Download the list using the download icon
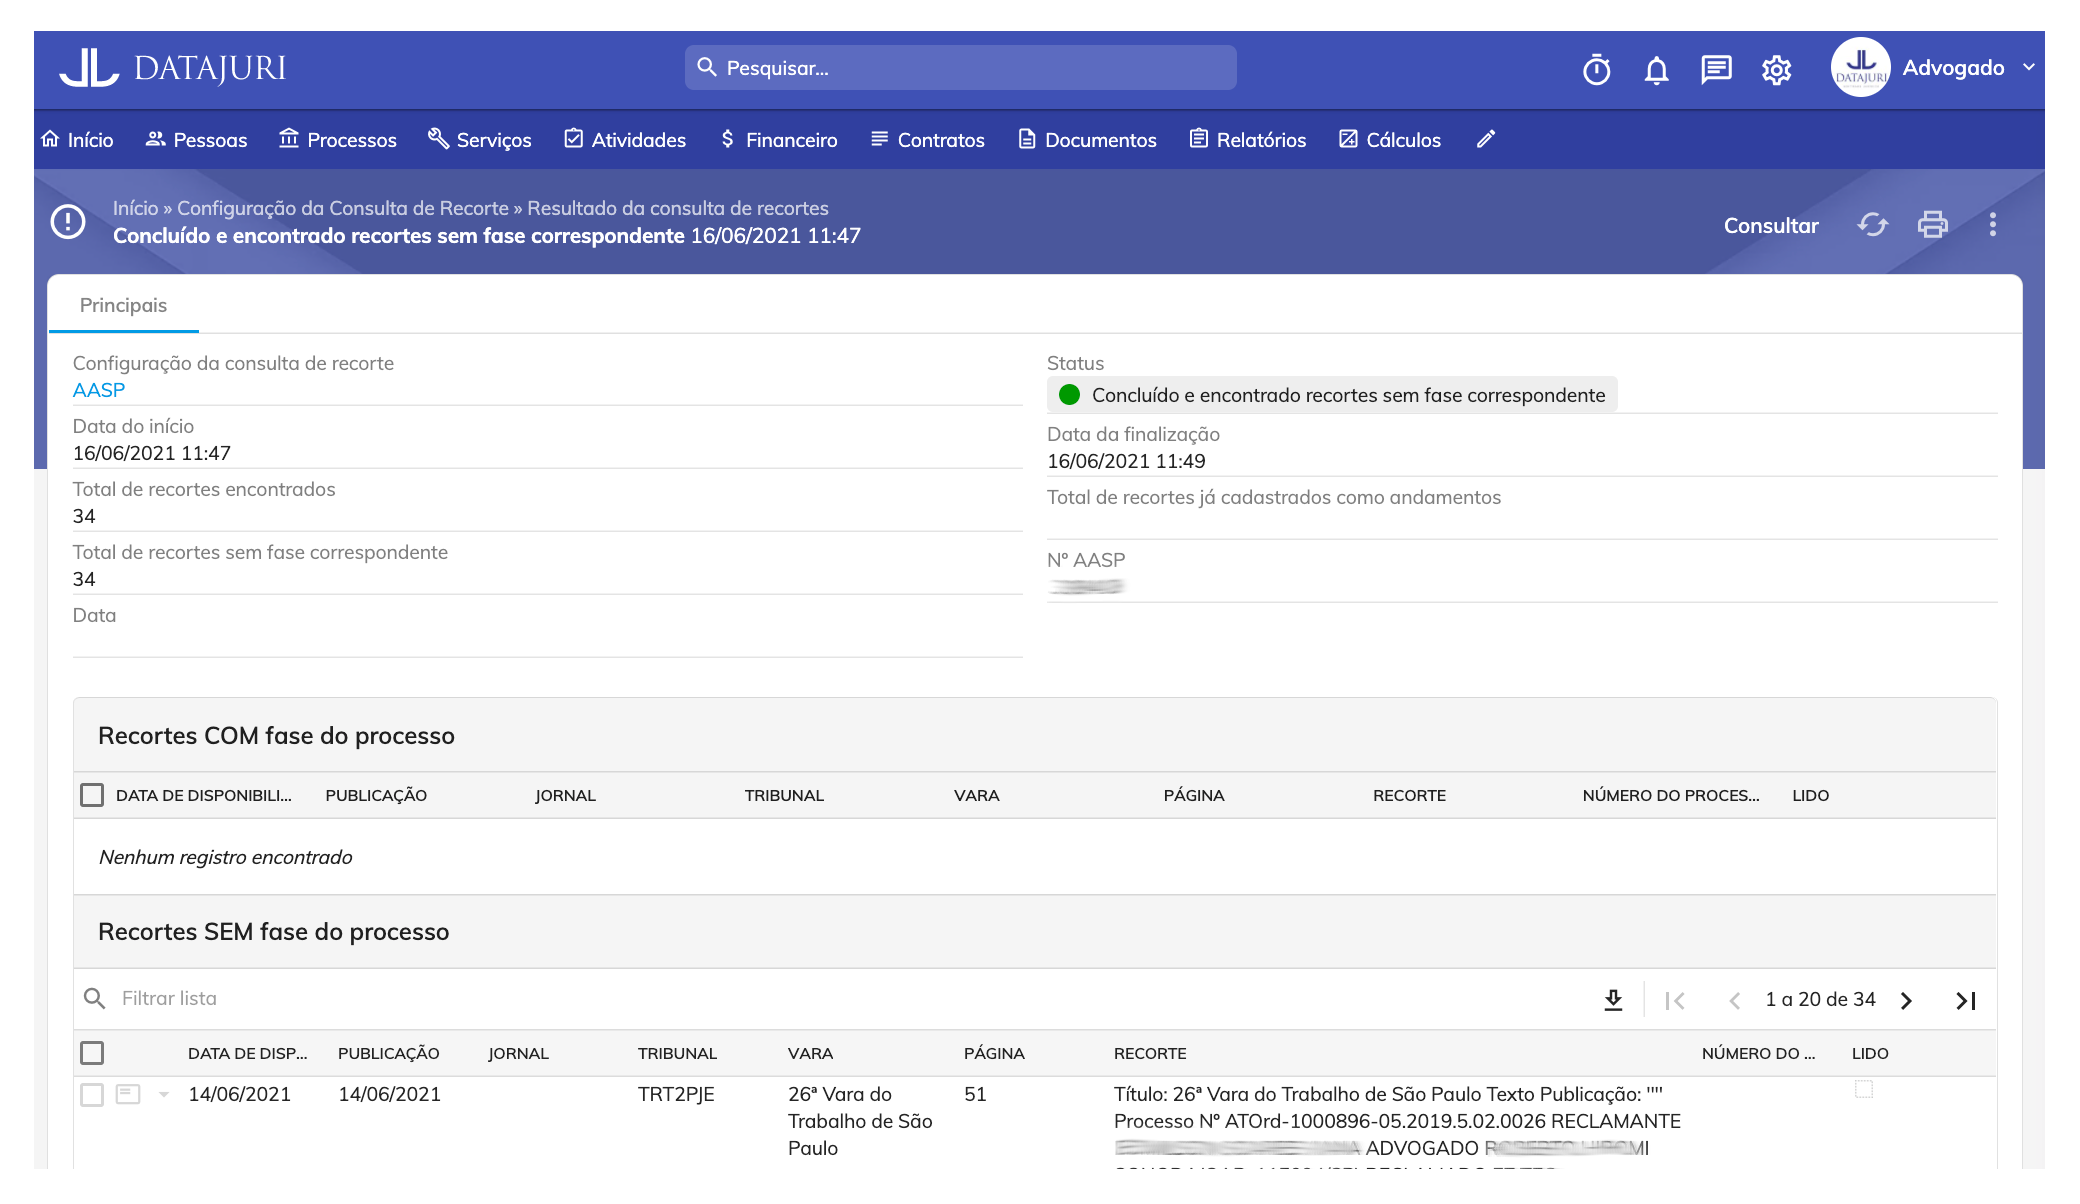This screenshot has height=1204, width=2080. tap(1614, 998)
